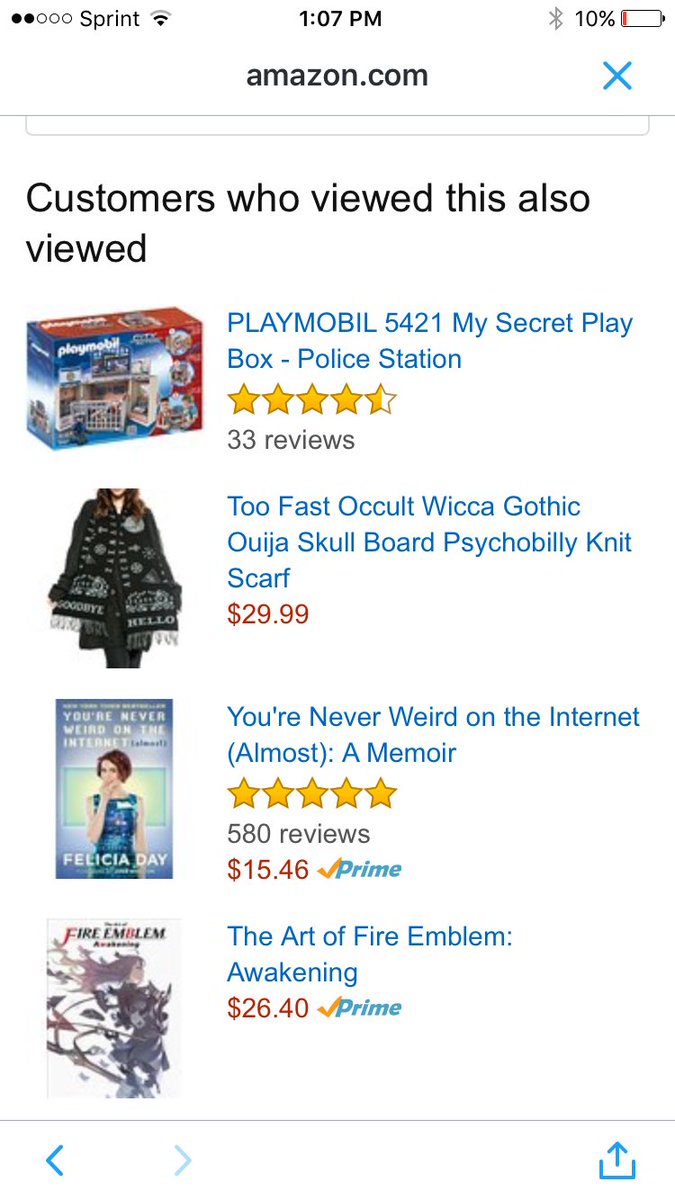This screenshot has height=1200, width=675.
Task: Tap the black knit scarf product image
Action: pyautogui.click(x=113, y=578)
